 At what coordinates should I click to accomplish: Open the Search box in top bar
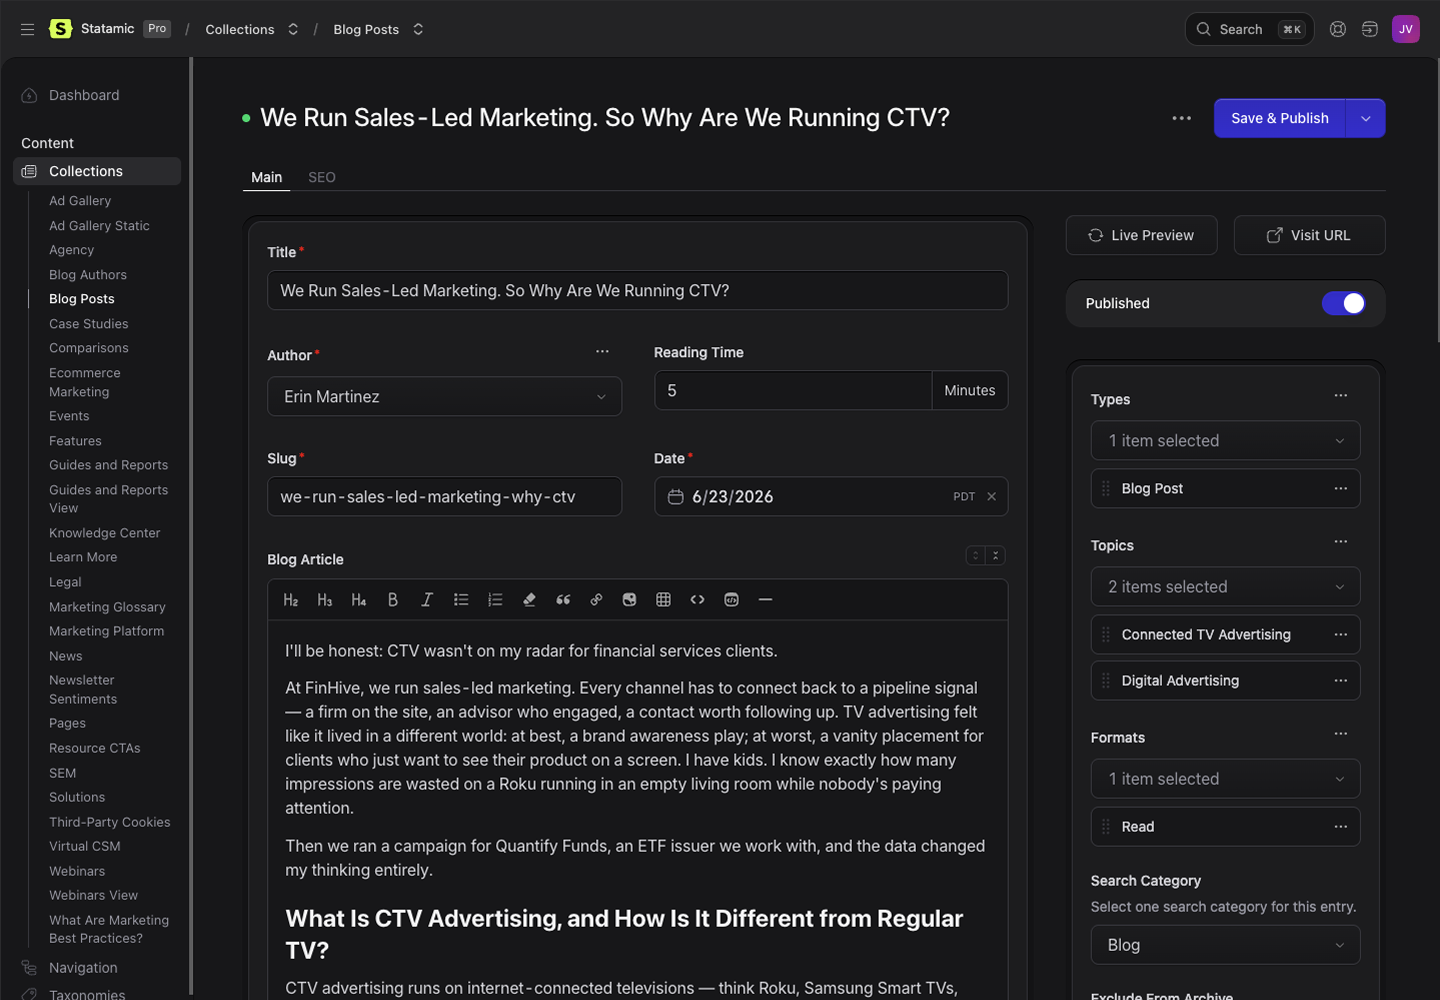[x=1249, y=29]
